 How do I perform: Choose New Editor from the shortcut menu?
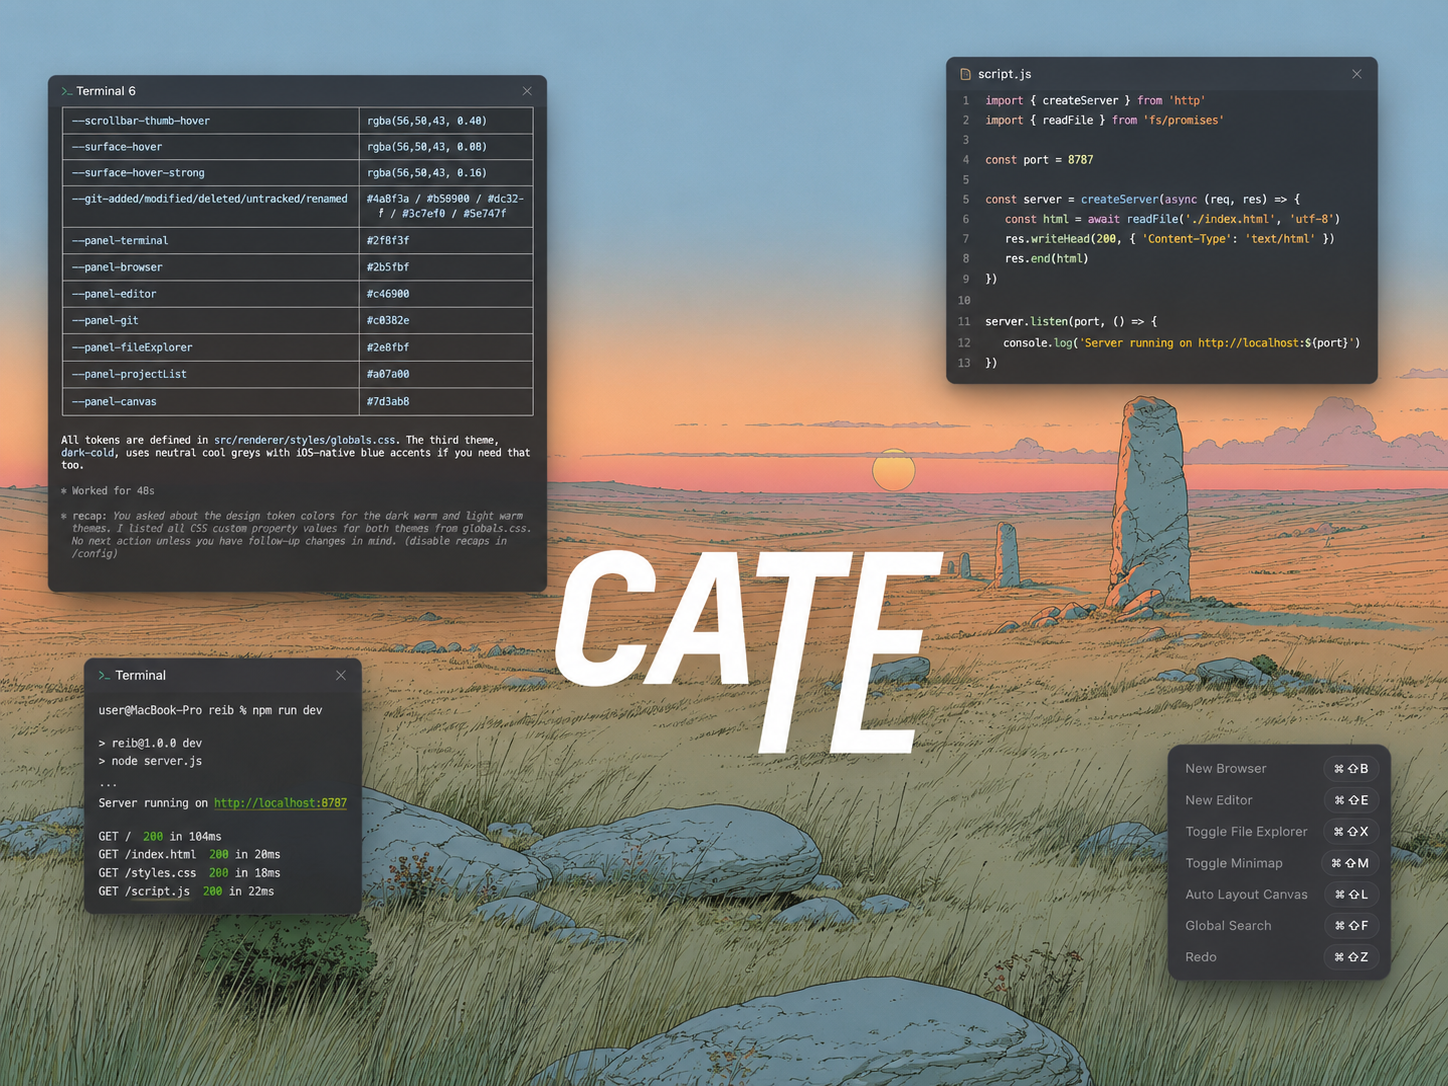coord(1279,800)
